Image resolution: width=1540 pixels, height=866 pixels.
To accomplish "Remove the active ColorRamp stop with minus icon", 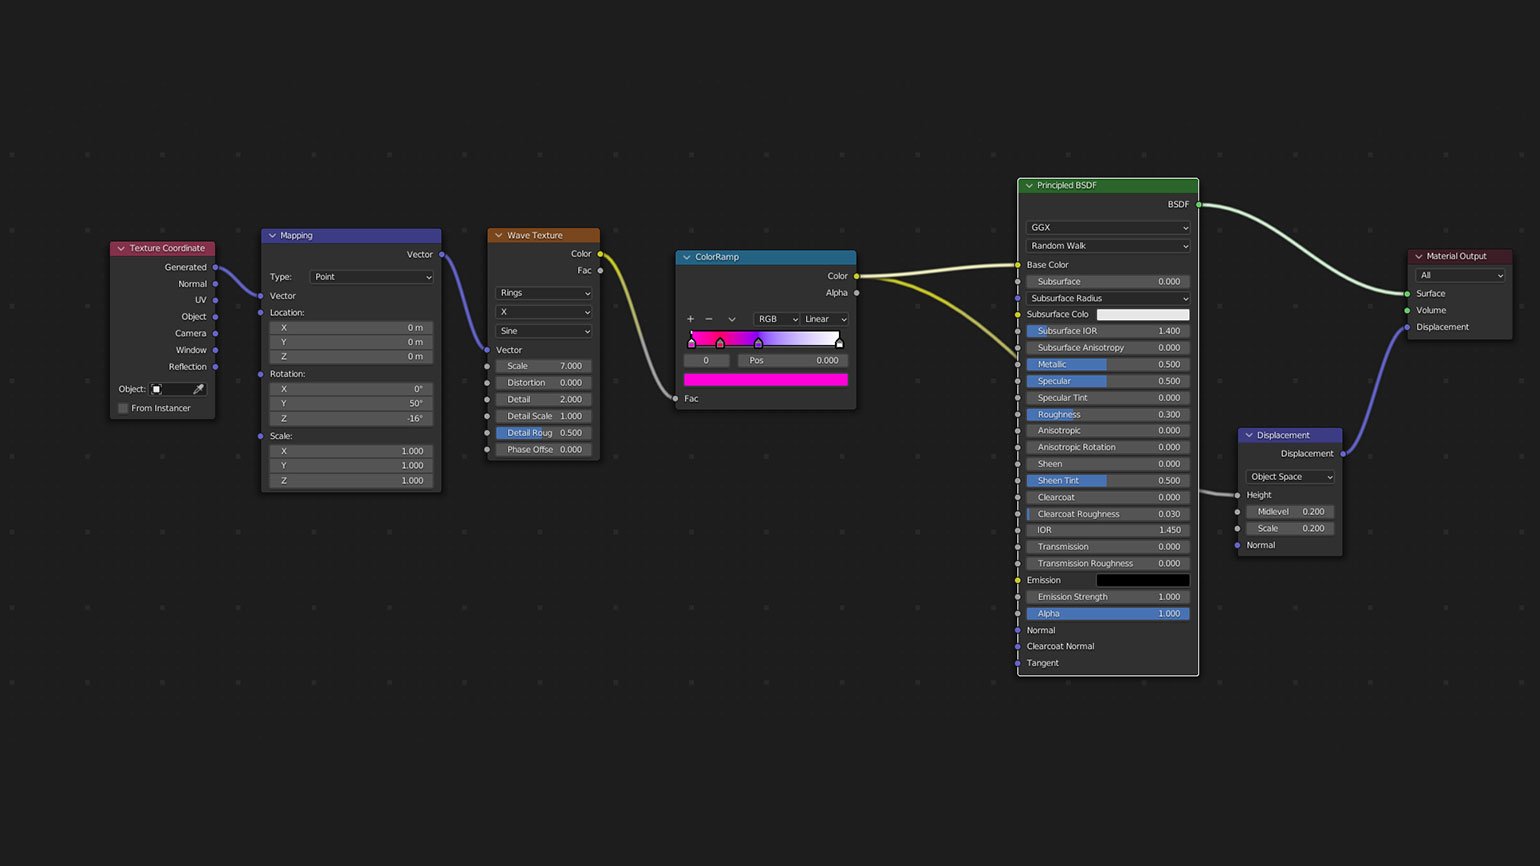I will 709,319.
